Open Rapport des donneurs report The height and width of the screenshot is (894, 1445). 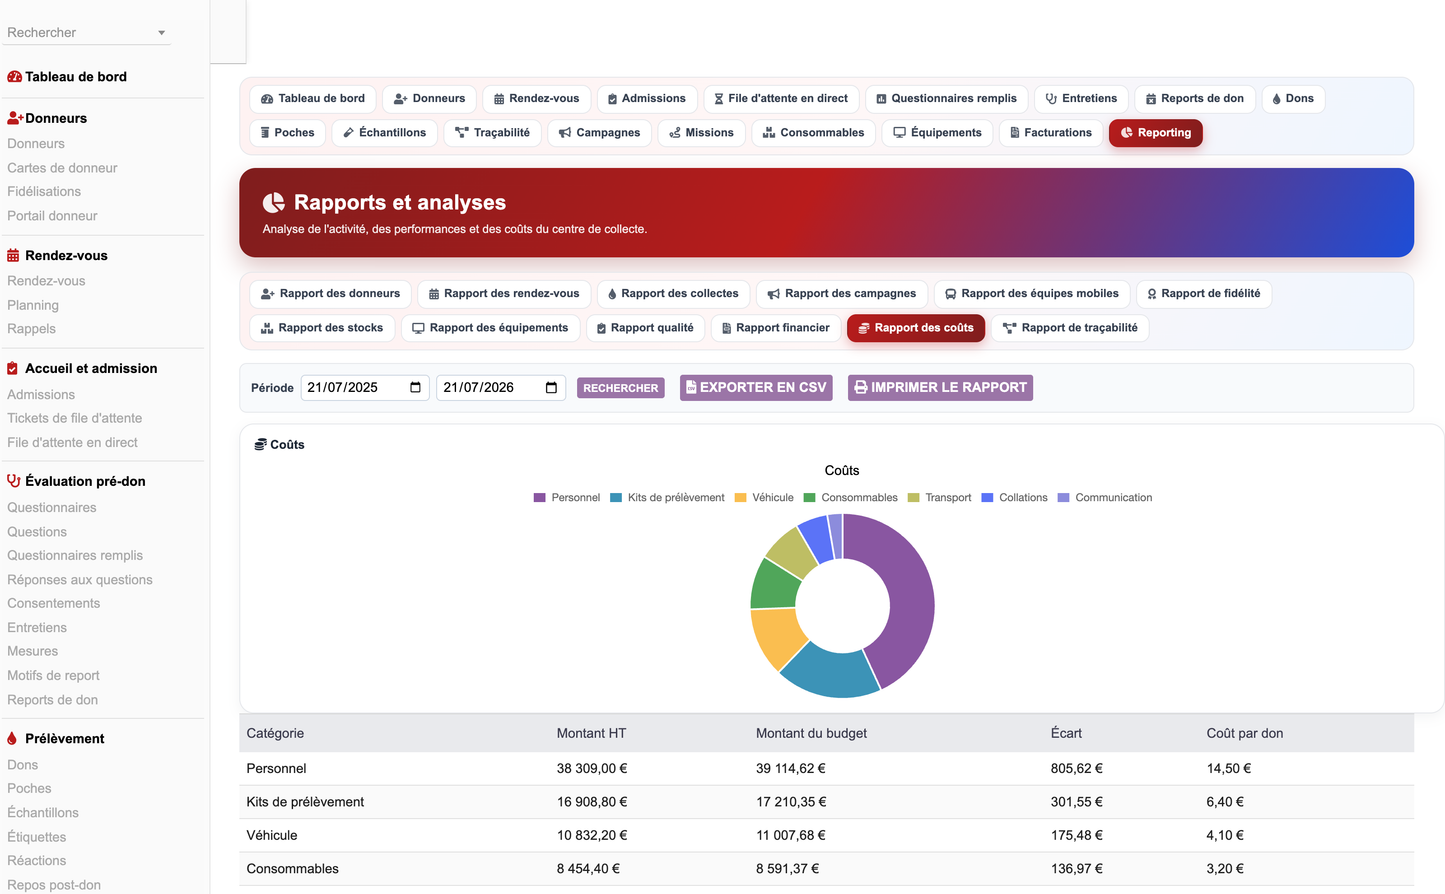click(331, 294)
